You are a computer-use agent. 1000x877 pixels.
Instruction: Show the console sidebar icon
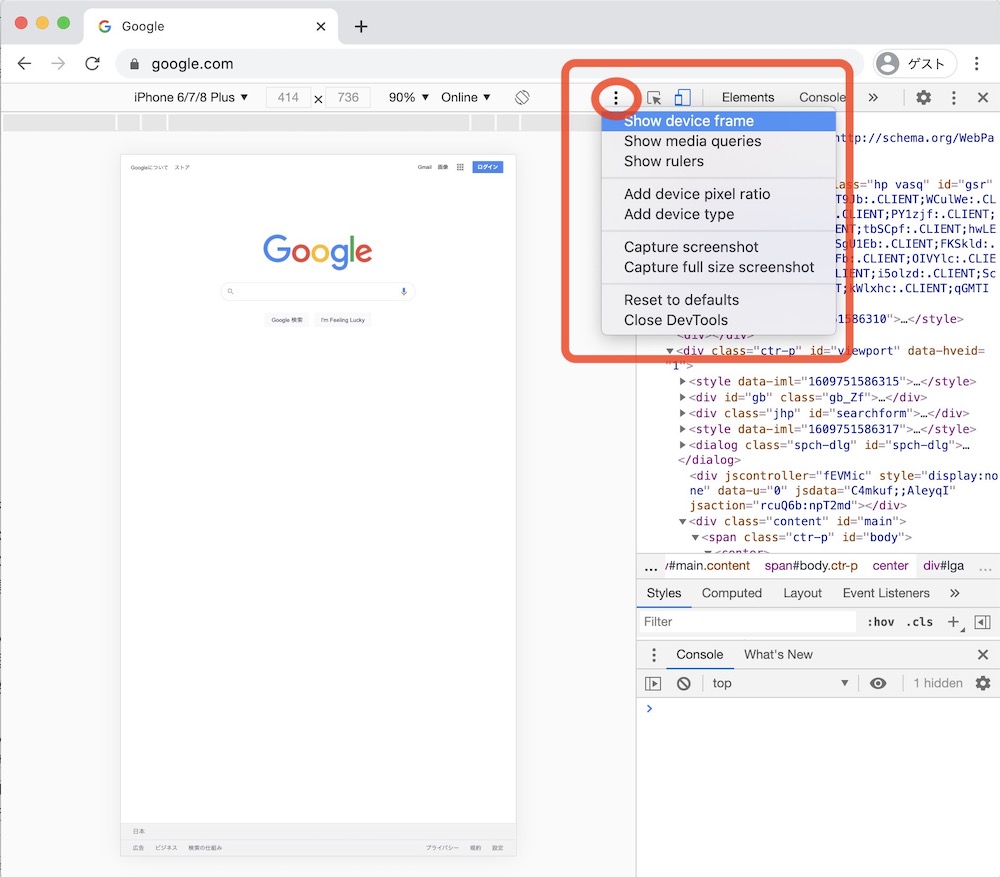point(653,684)
